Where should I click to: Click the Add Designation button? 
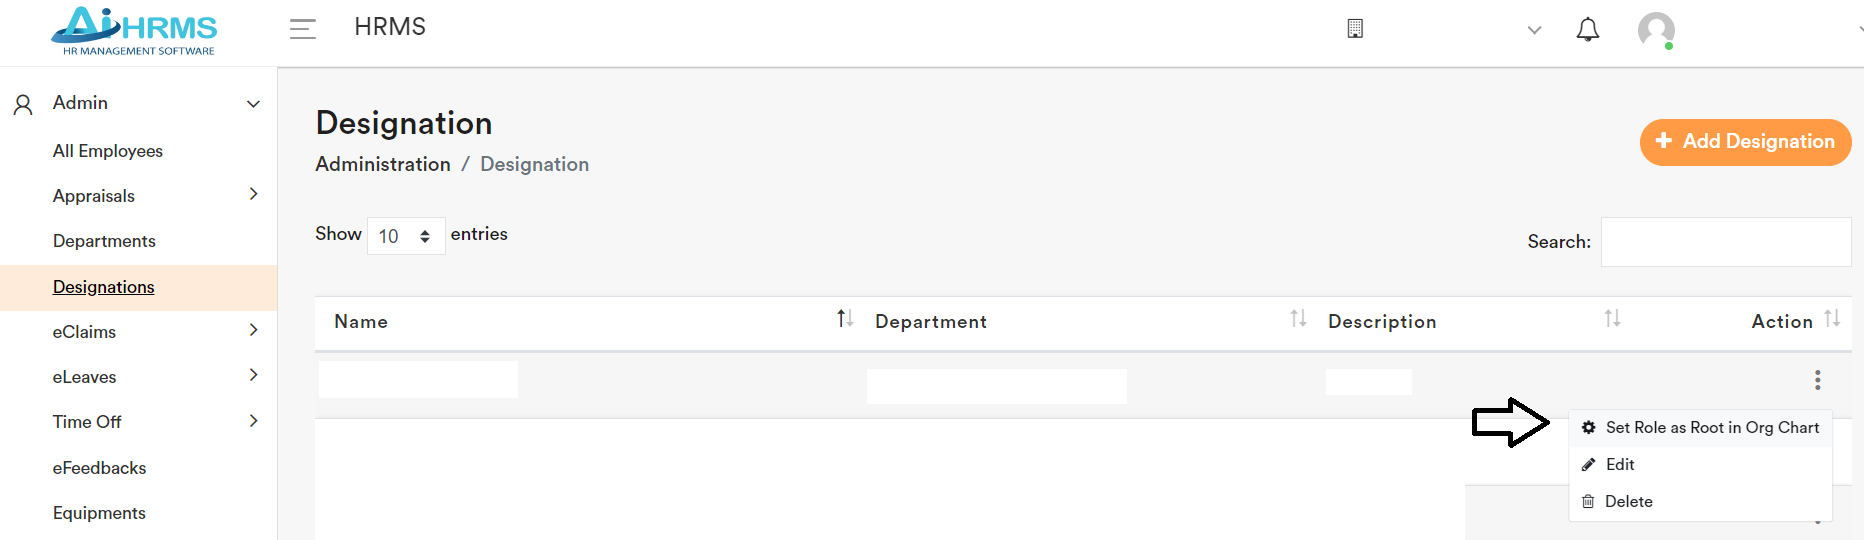[1745, 142]
